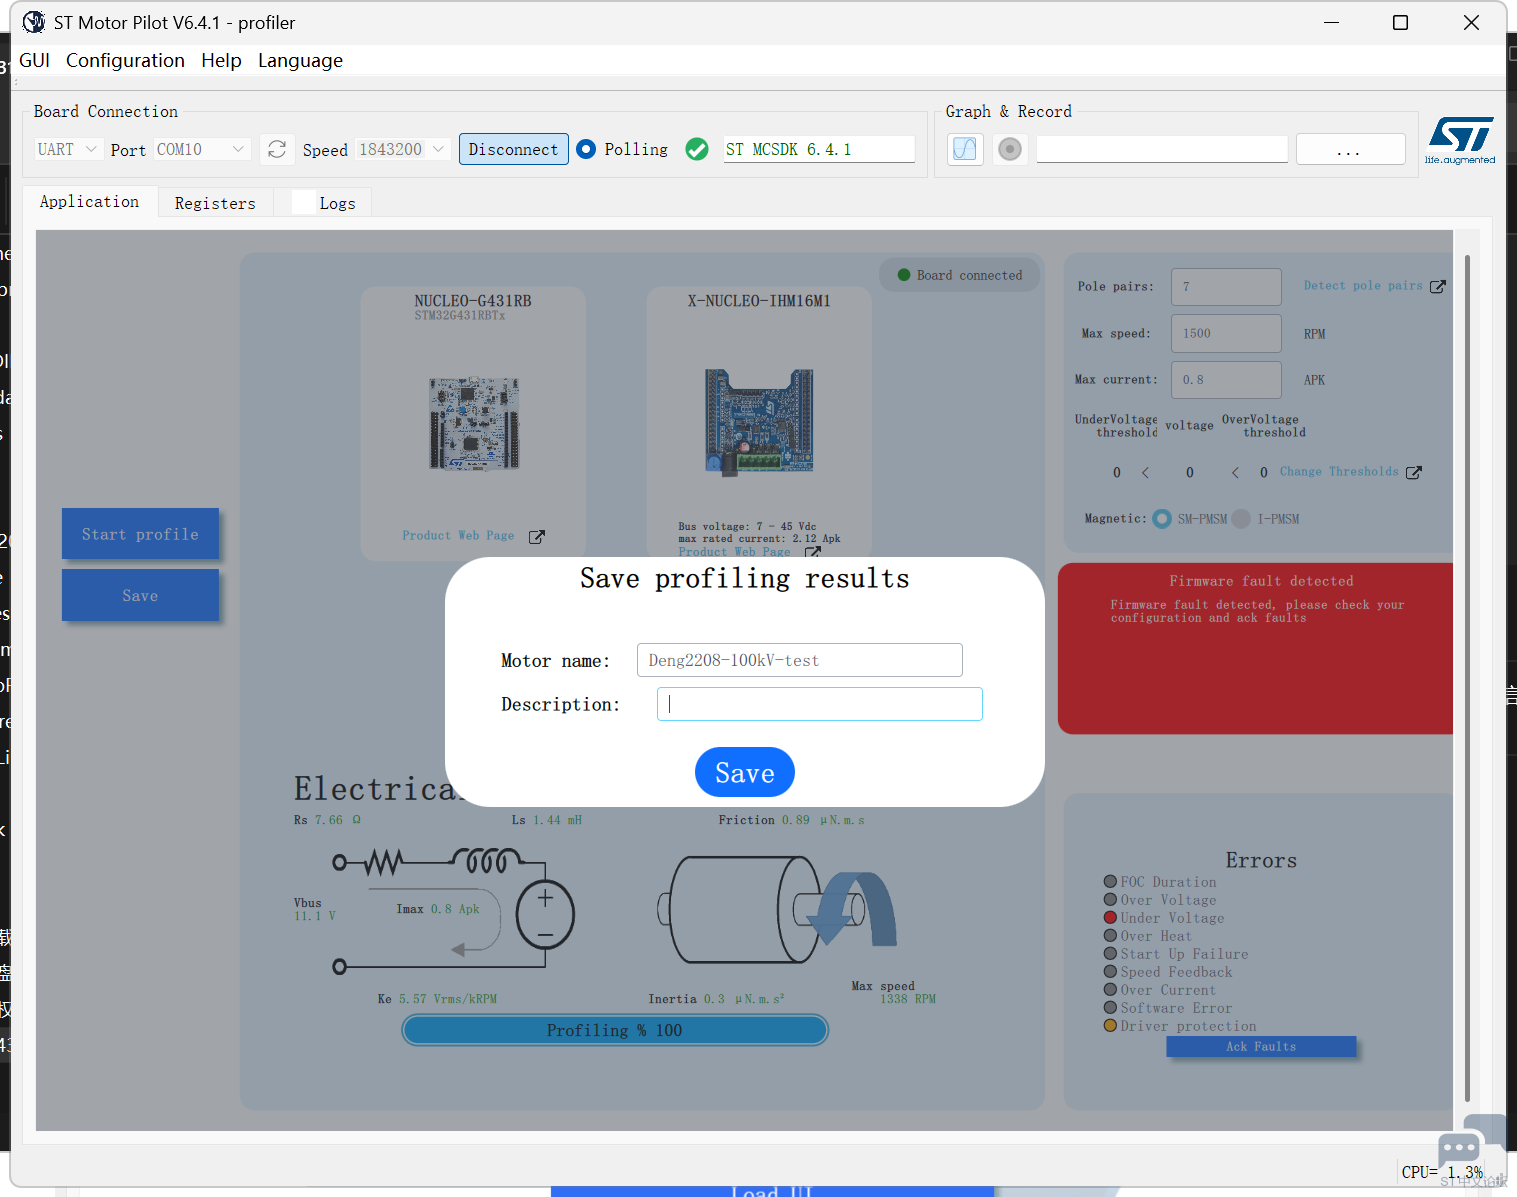Click the Profiling % 100 progress bar
Viewport: 1517px width, 1197px height.
tap(615, 1030)
